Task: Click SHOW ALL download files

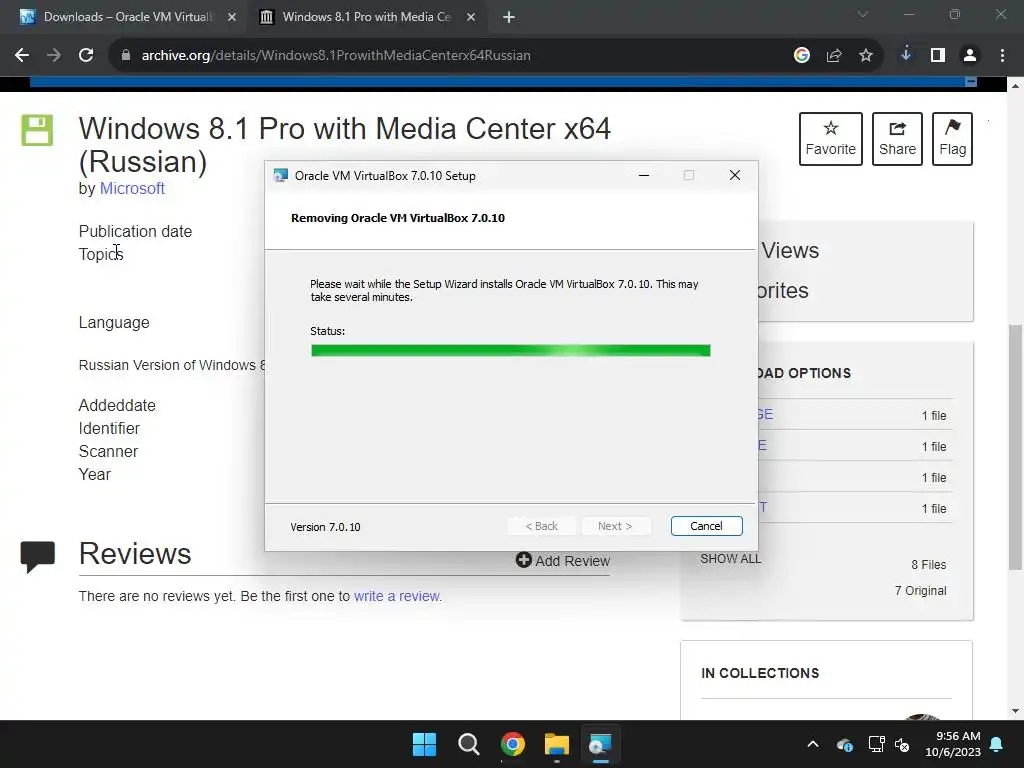Action: click(731, 559)
